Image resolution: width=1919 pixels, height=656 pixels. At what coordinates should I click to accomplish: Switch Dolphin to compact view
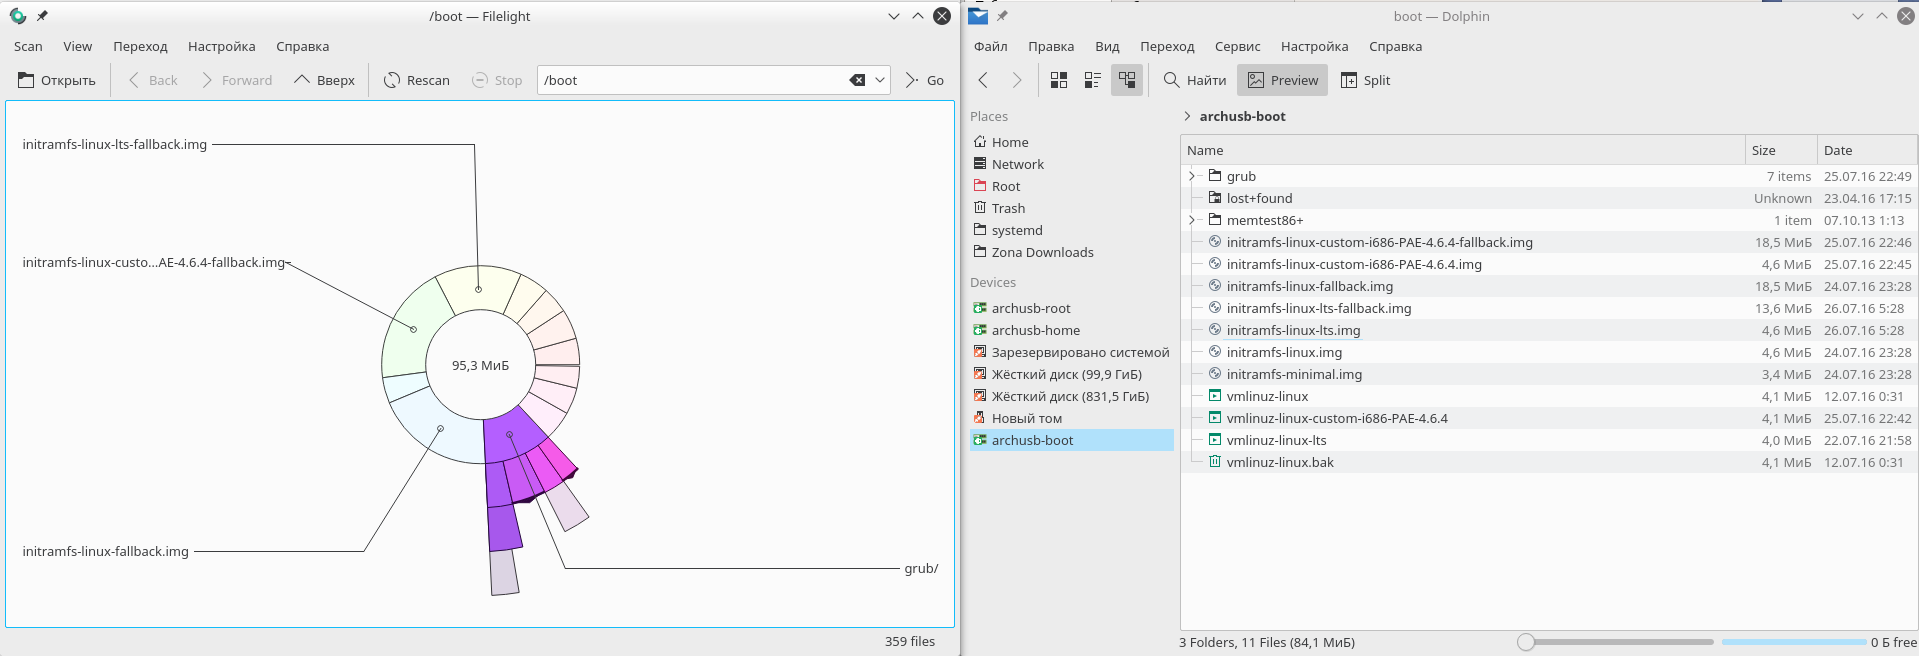[x=1093, y=80]
